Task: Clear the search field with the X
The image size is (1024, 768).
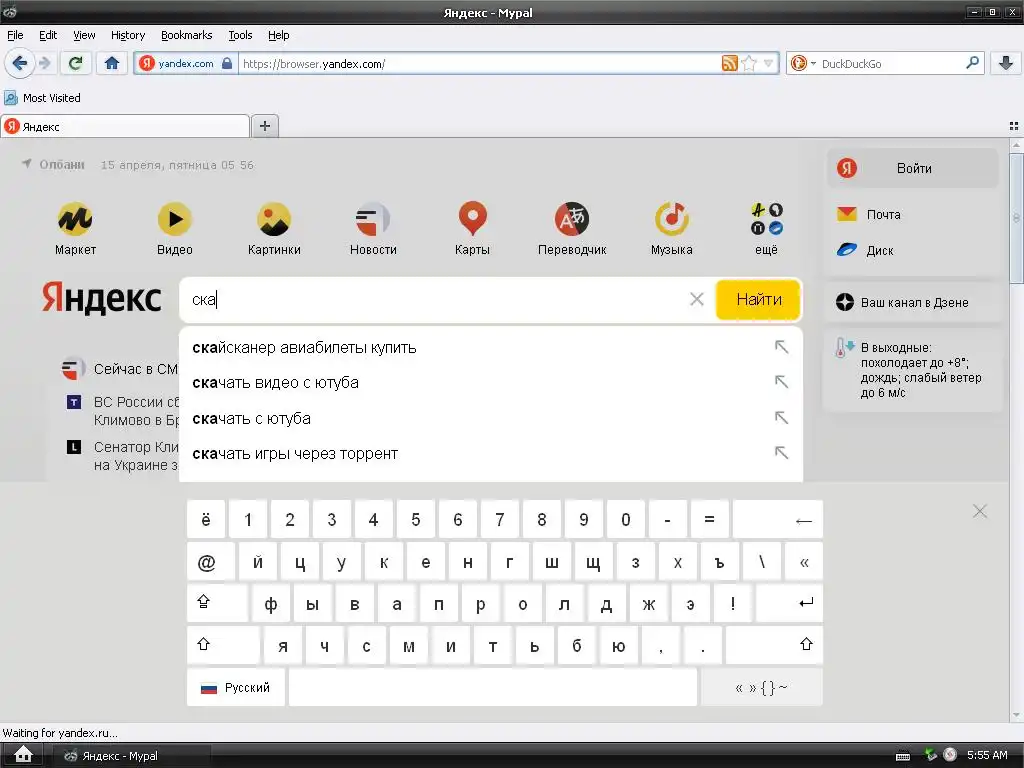Action: tap(697, 299)
